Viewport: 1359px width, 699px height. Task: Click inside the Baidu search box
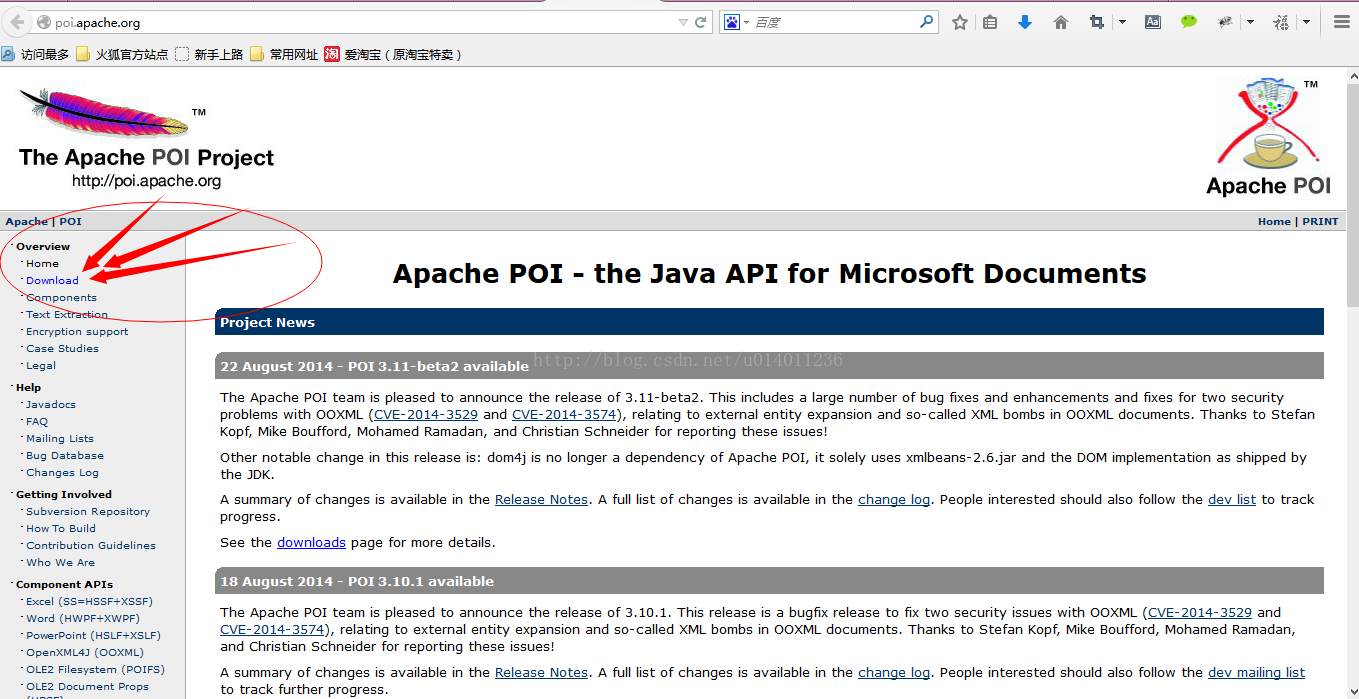click(833, 22)
